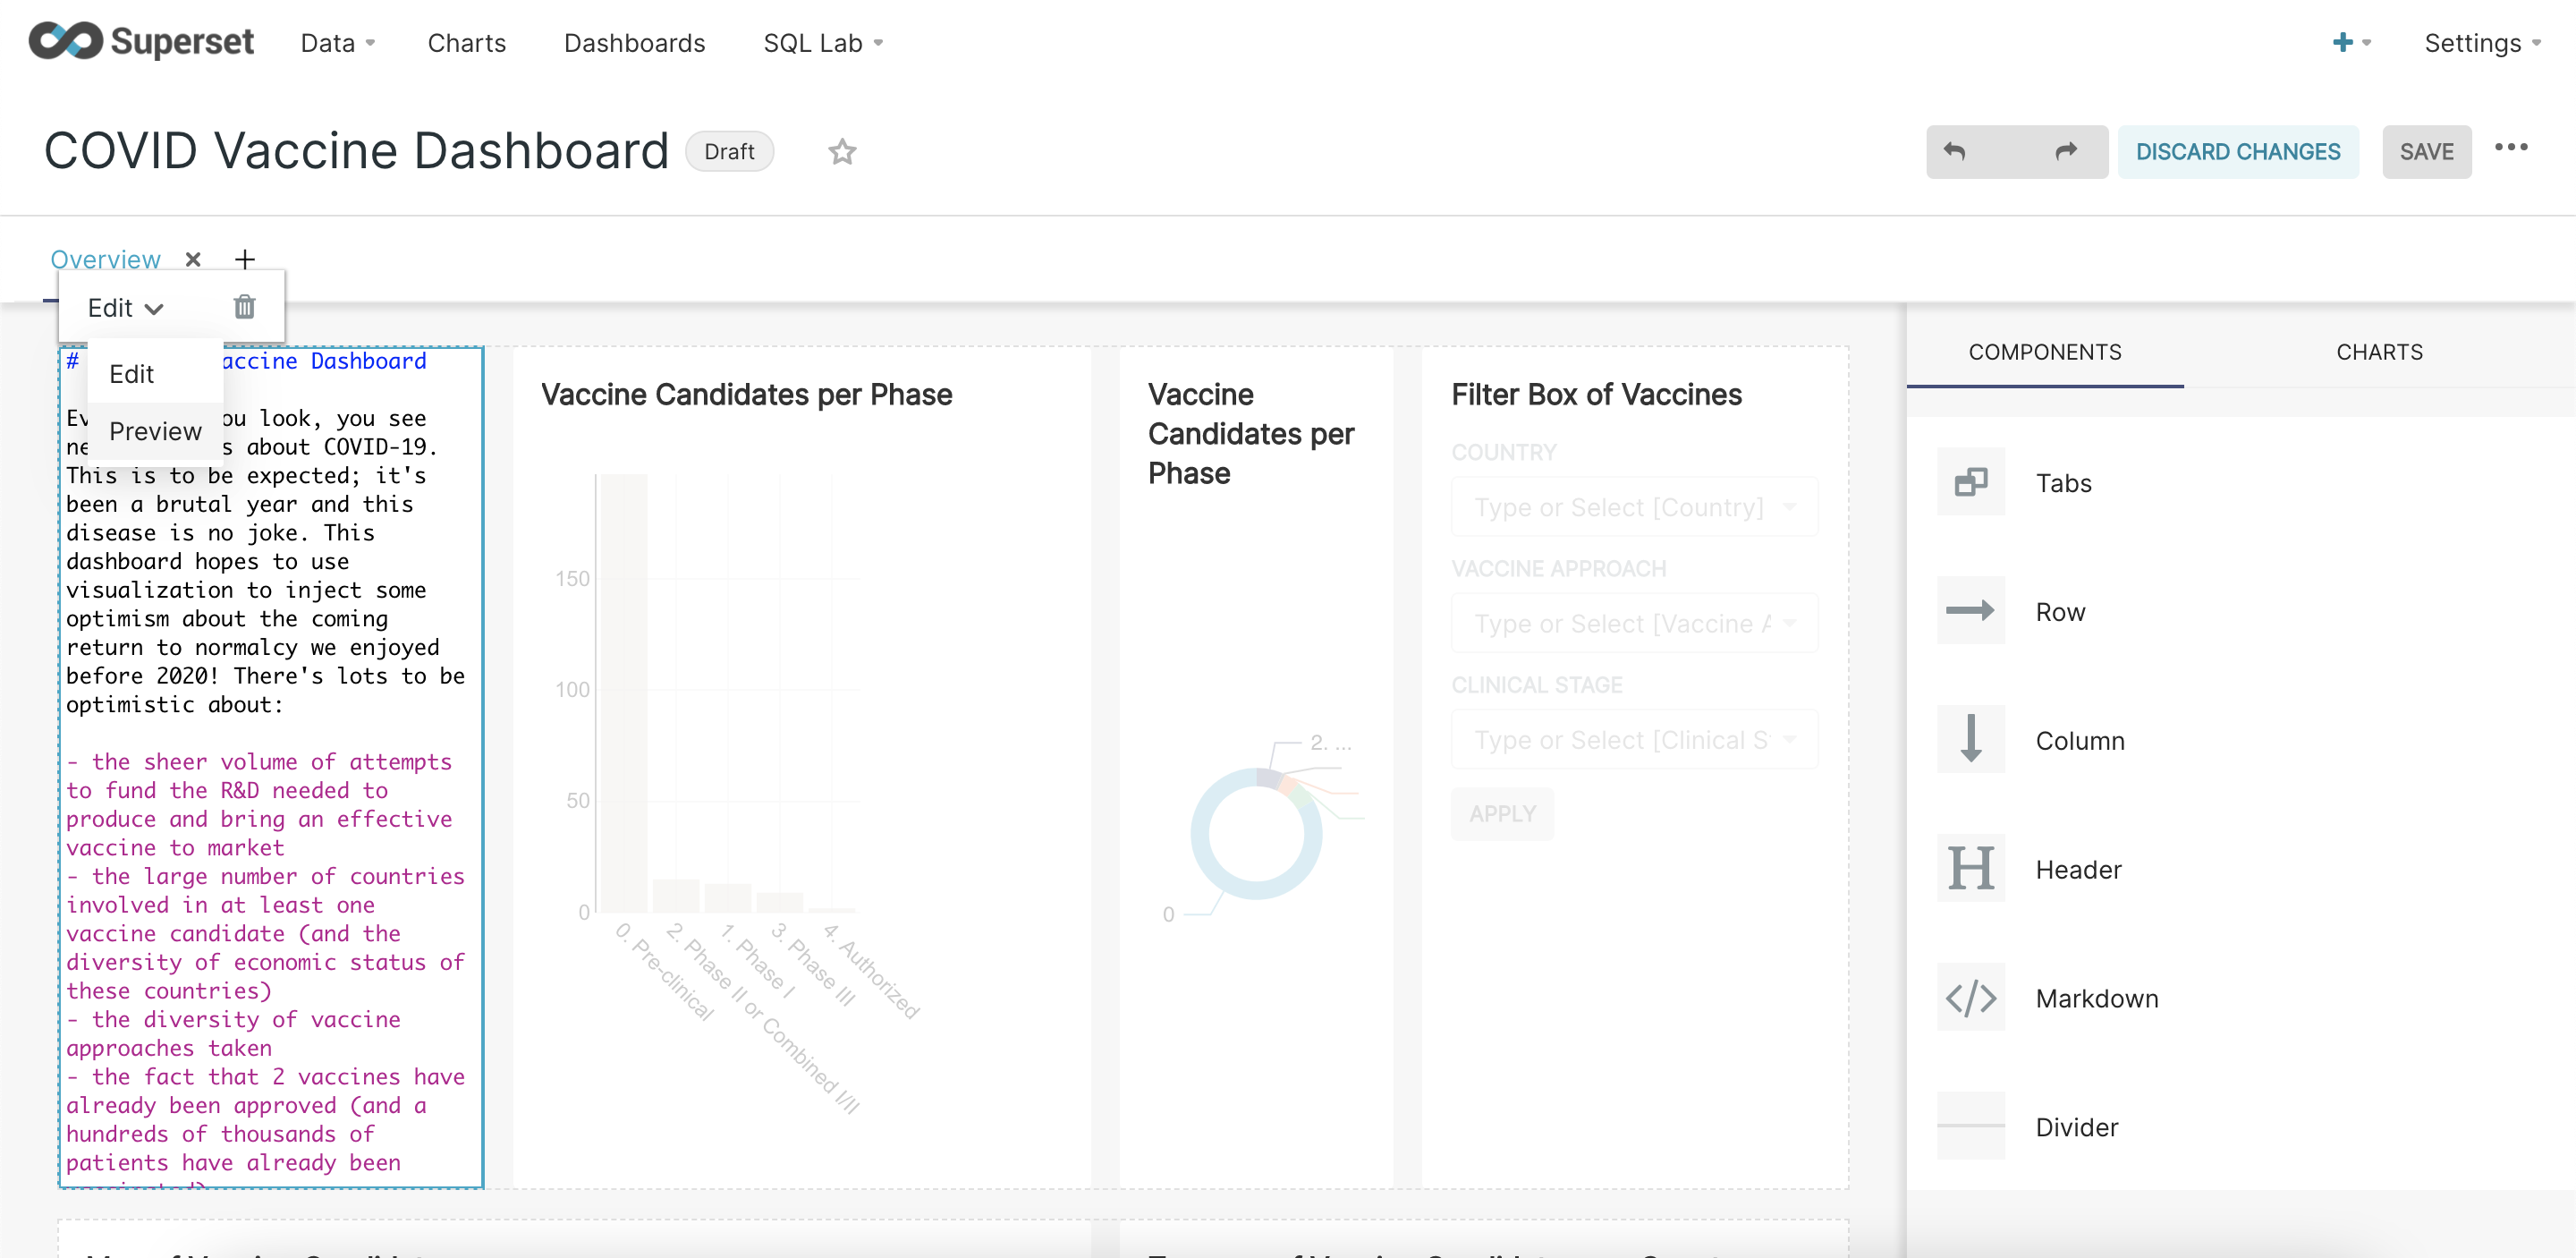Viewport: 2576px width, 1258px height.
Task: Open the Country filter select field
Action: coord(1633,507)
